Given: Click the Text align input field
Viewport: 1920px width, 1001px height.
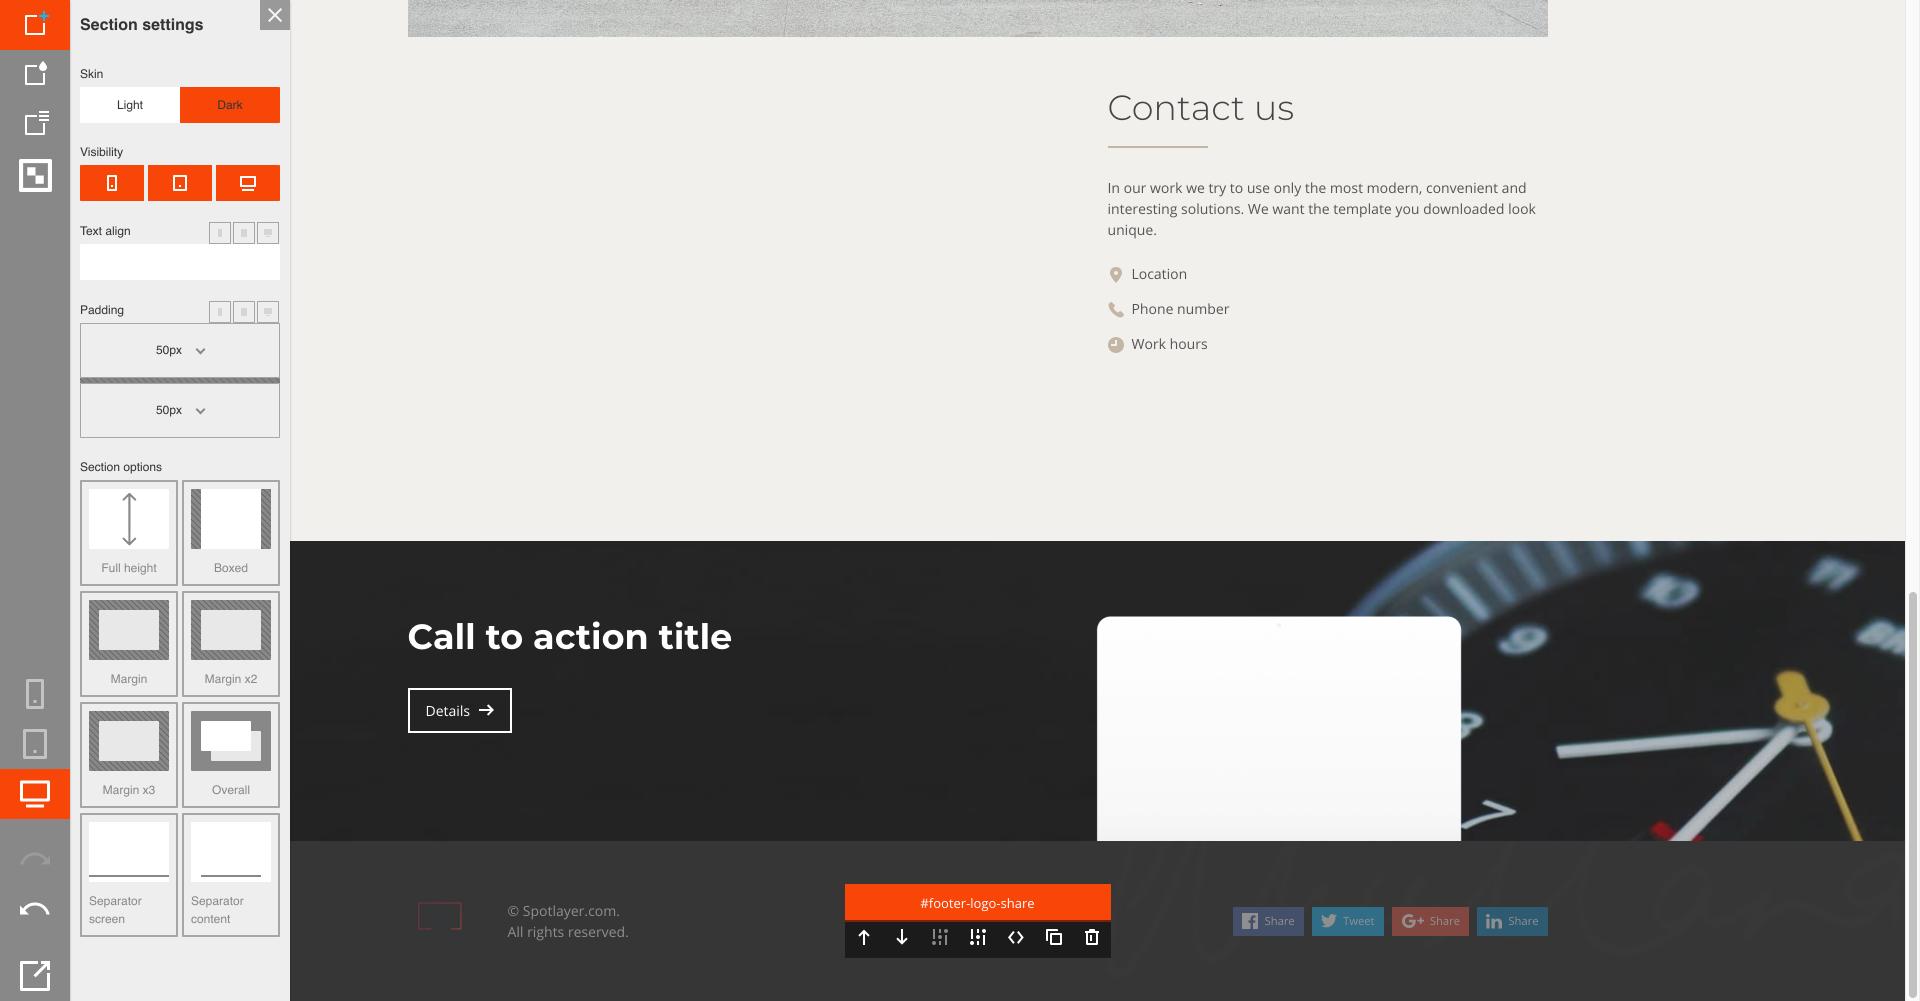Looking at the screenshot, I should (180, 262).
